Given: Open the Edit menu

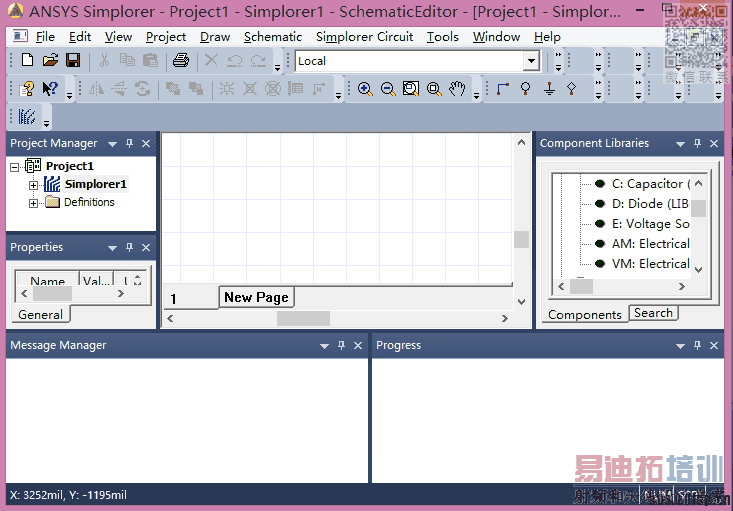Looking at the screenshot, I should coord(80,37).
